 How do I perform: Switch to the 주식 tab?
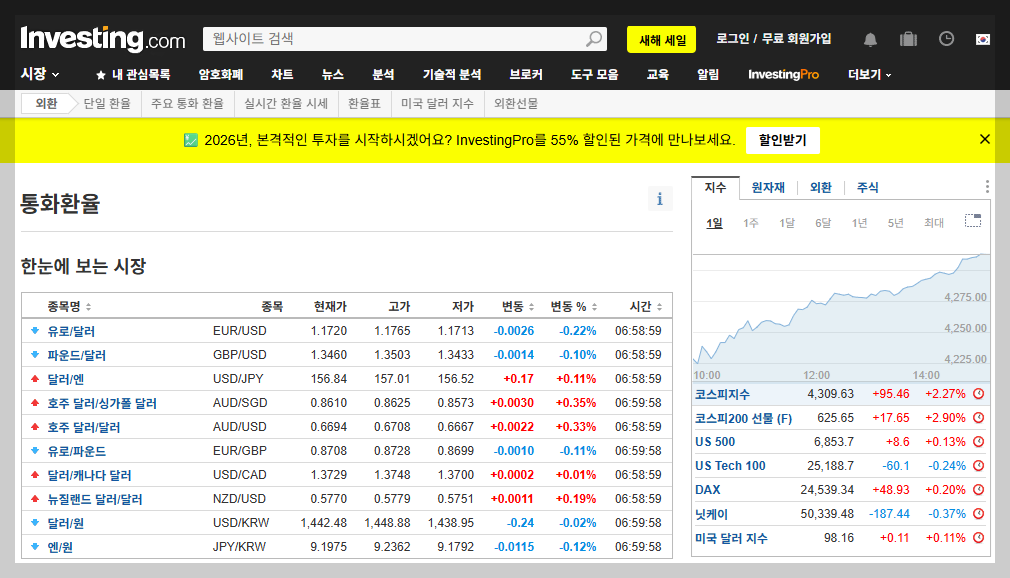(867, 186)
